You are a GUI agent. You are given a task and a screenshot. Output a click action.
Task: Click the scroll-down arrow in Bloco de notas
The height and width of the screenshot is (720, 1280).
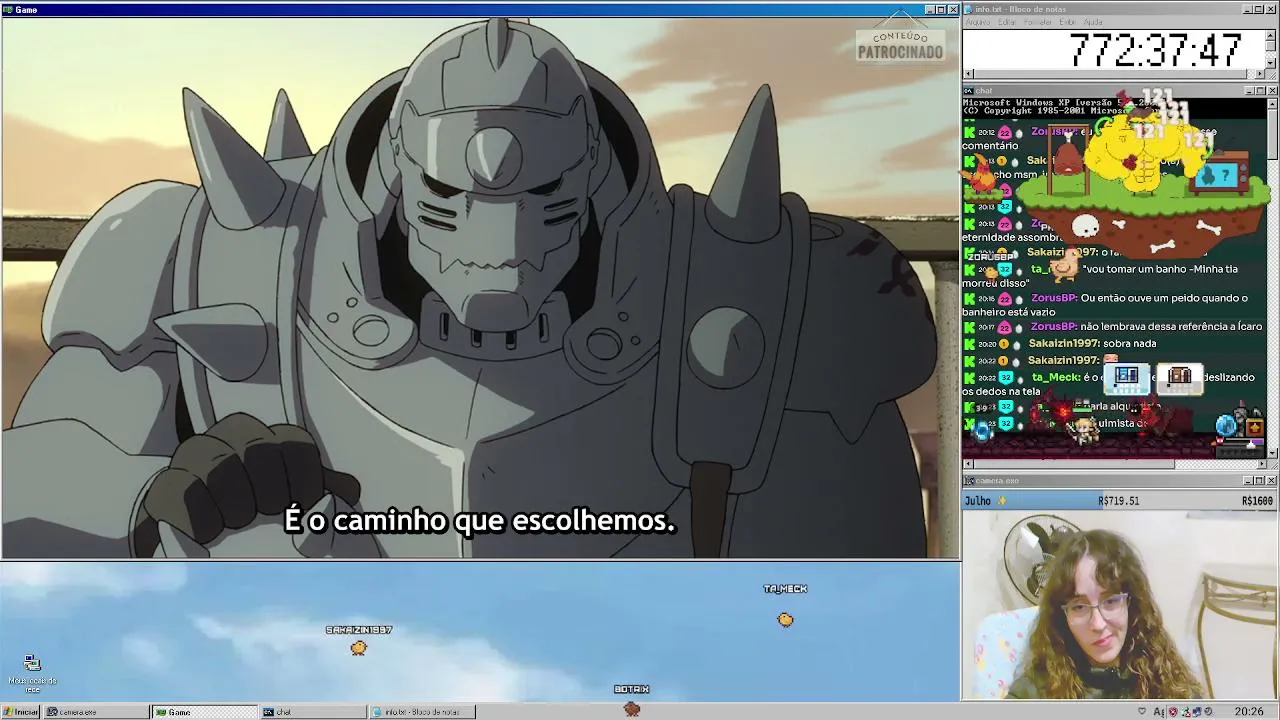[x=1272, y=62]
